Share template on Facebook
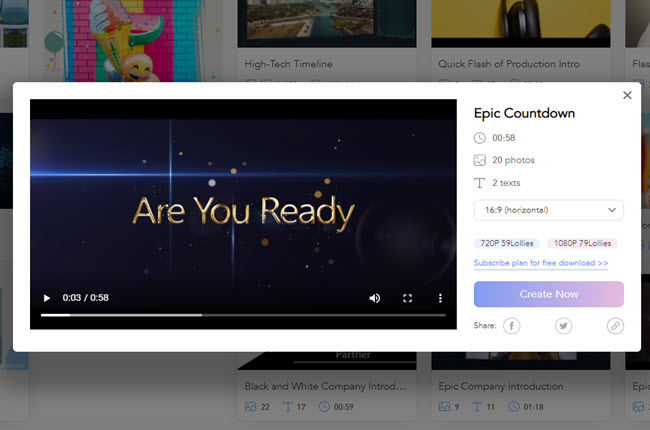The width and height of the screenshot is (650, 430). click(x=511, y=326)
